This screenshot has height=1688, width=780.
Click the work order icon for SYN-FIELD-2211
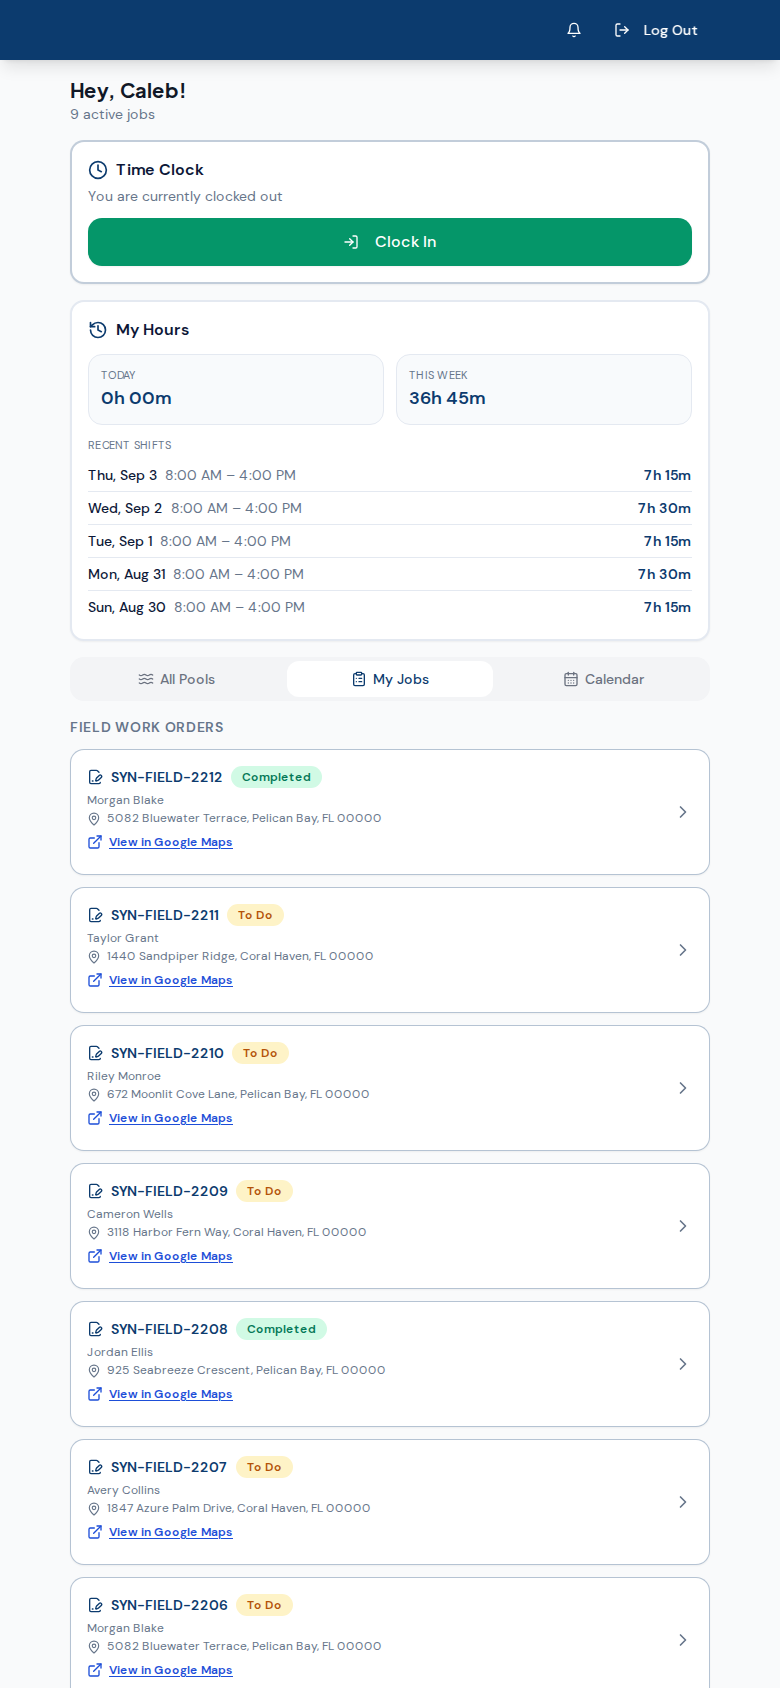click(96, 915)
